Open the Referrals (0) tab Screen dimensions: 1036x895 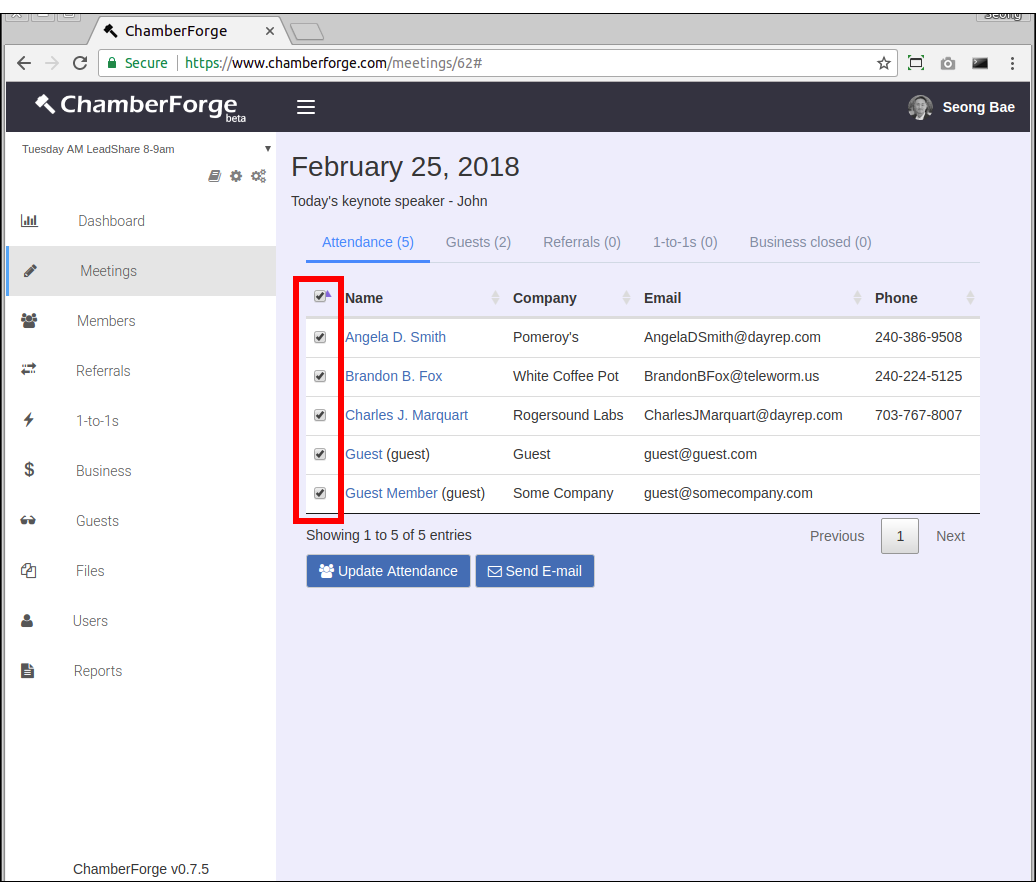tap(582, 242)
